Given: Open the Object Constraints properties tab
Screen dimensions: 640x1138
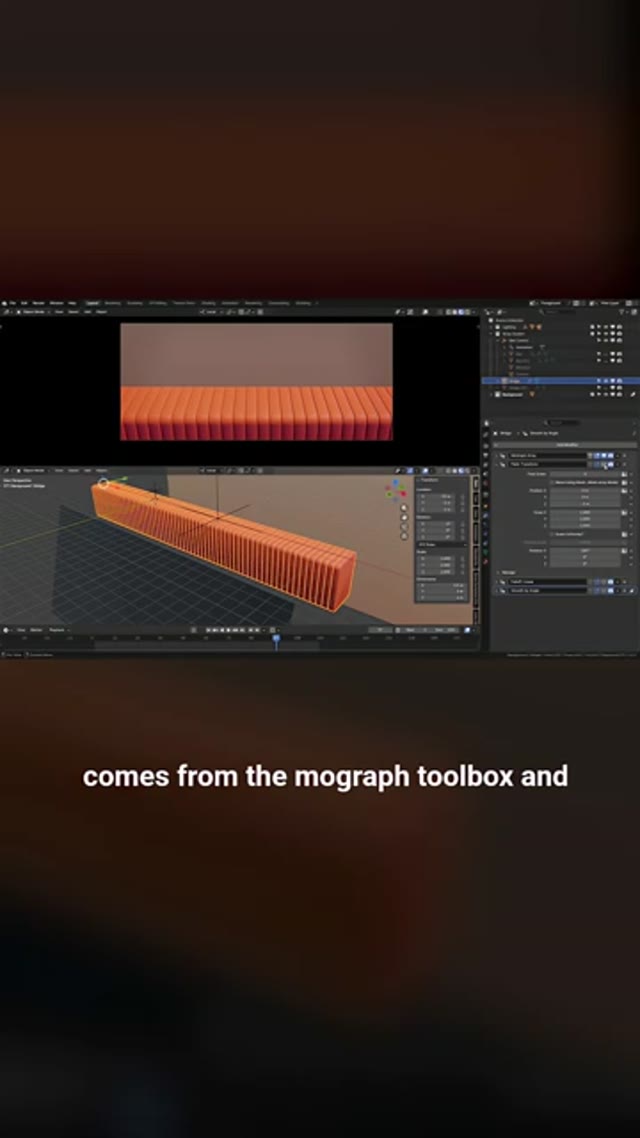Looking at the screenshot, I should pos(485,543).
